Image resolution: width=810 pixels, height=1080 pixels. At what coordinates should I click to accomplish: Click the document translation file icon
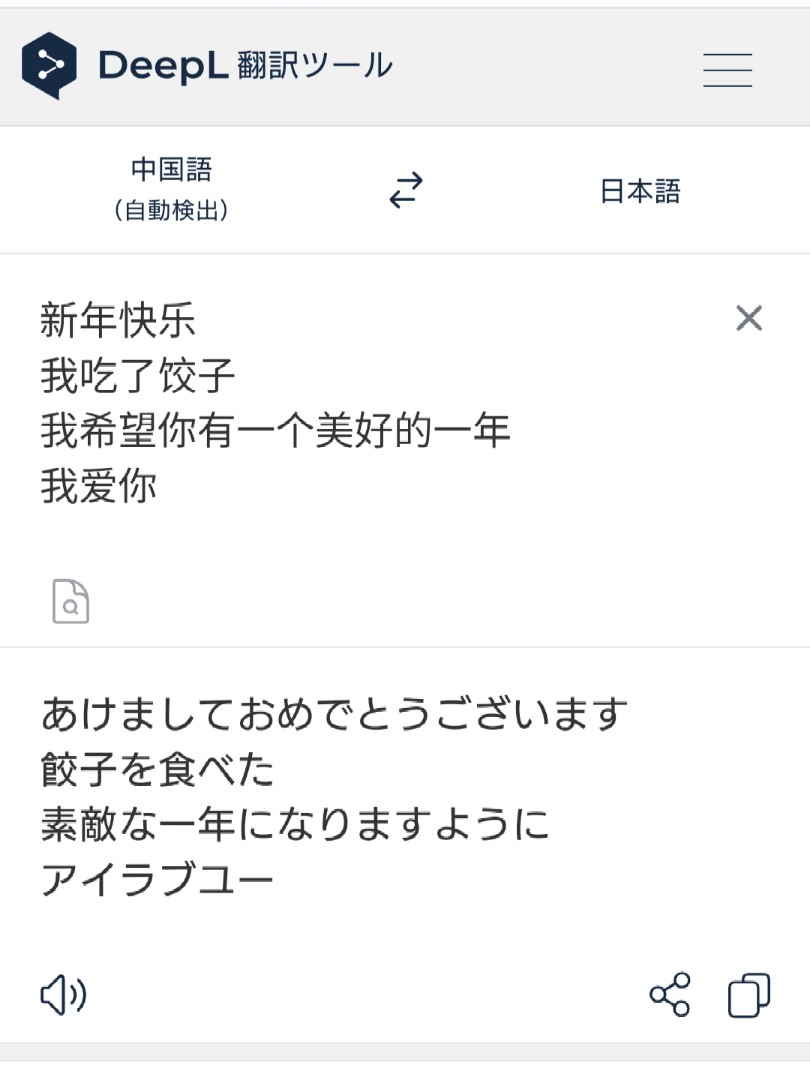(71, 601)
